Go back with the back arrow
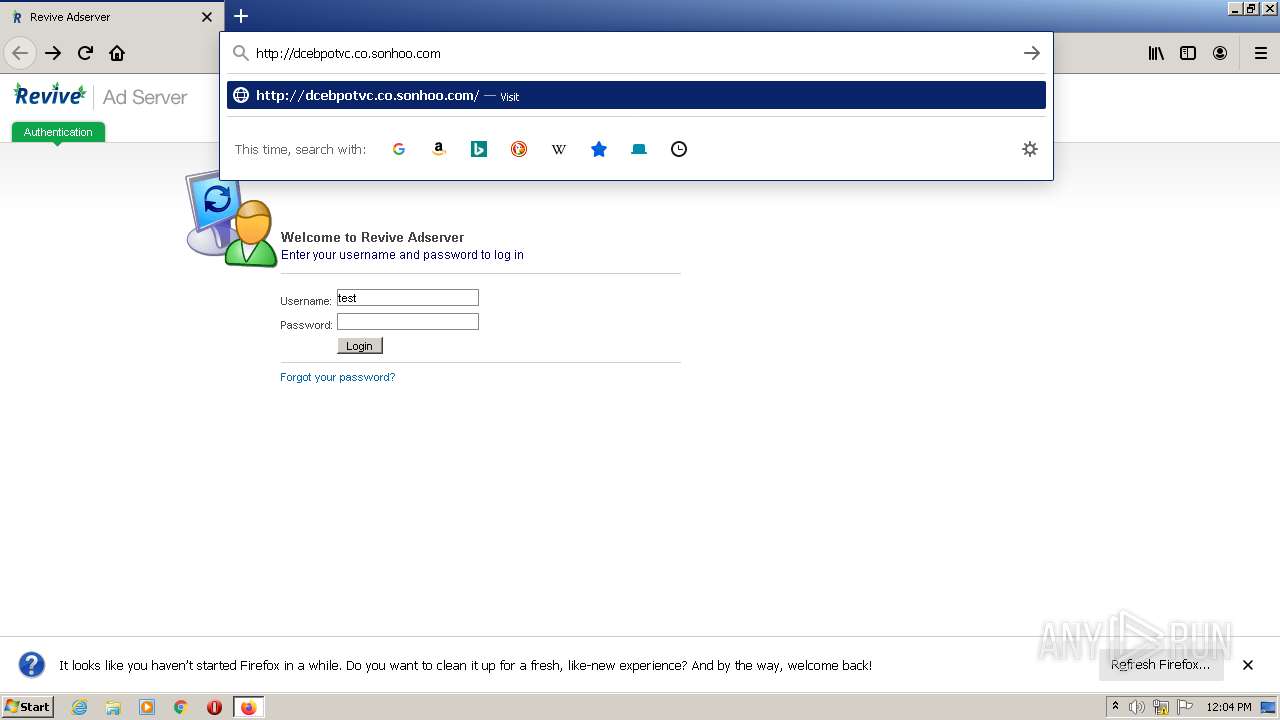Screen dimensions: 1280x720 point(20,53)
